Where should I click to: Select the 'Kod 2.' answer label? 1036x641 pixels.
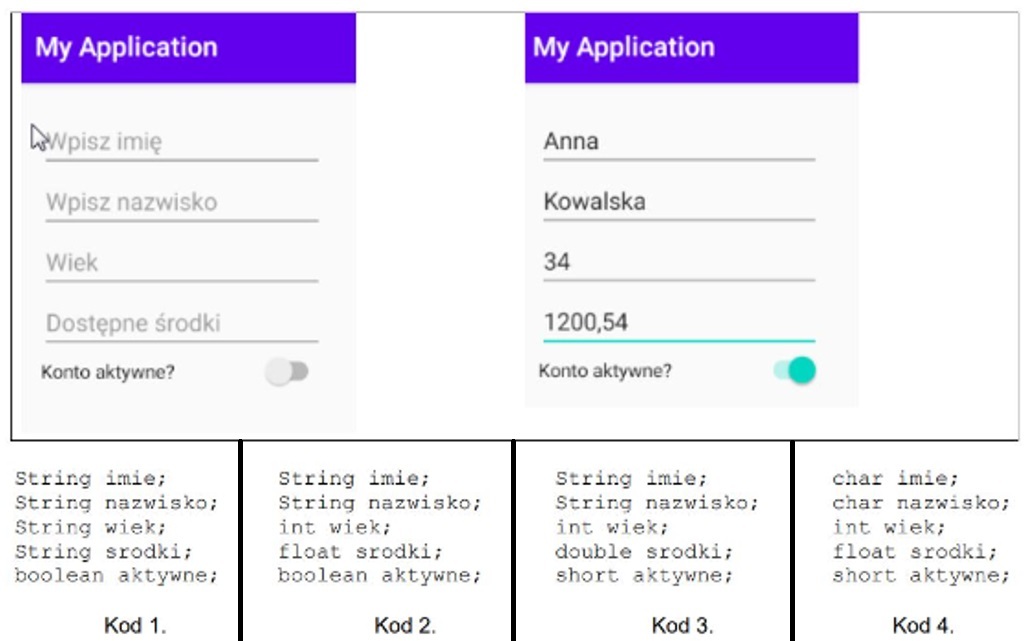[405, 624]
